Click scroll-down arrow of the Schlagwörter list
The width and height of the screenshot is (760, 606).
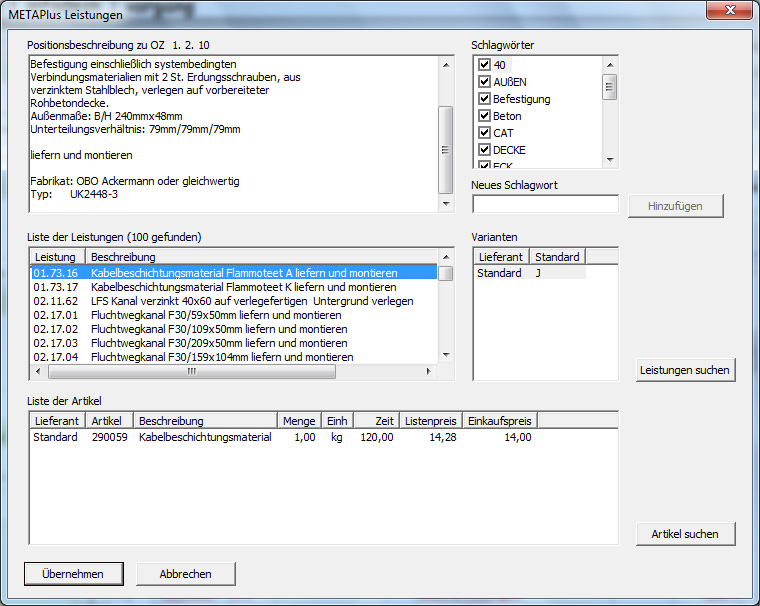[x=610, y=160]
